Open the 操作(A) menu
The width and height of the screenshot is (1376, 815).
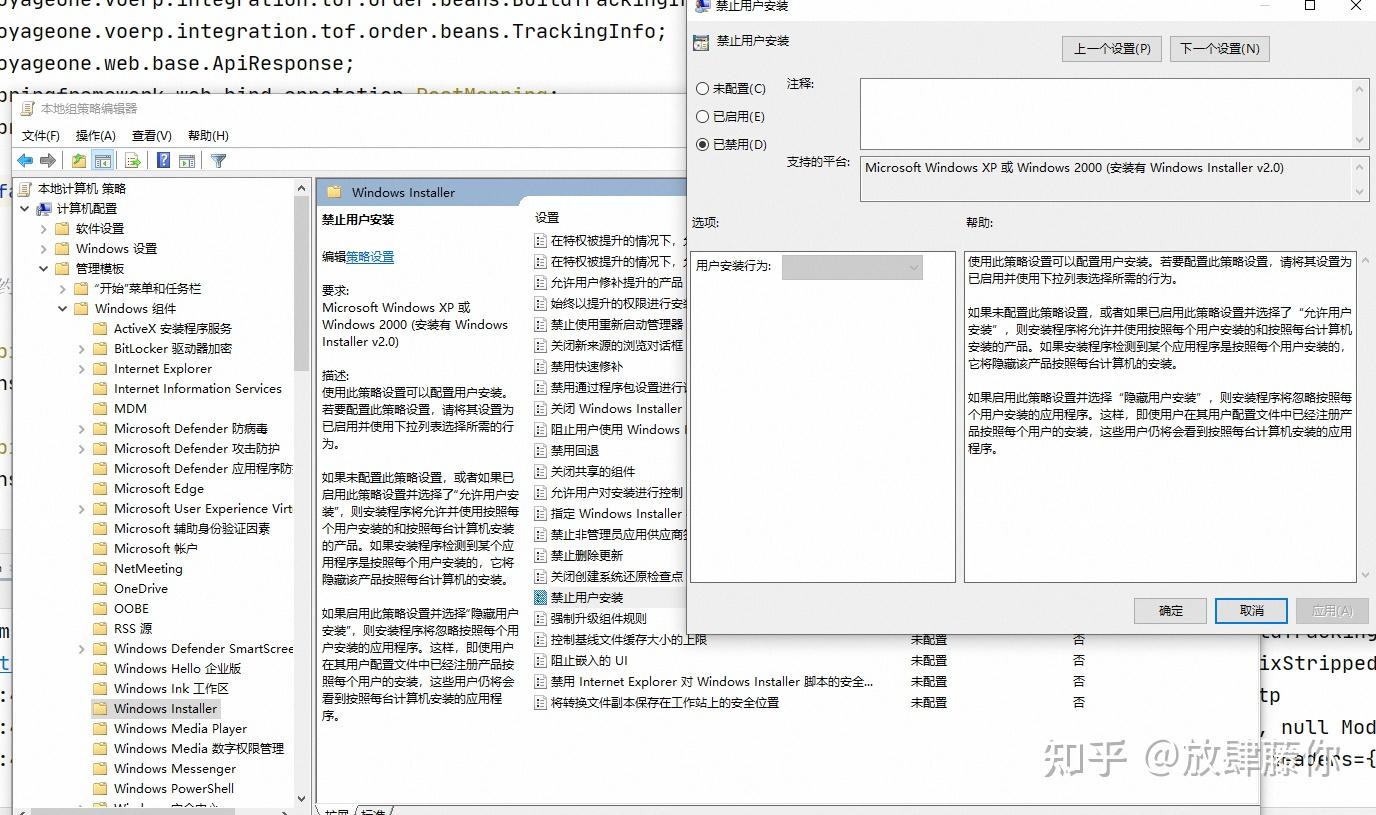pos(94,135)
